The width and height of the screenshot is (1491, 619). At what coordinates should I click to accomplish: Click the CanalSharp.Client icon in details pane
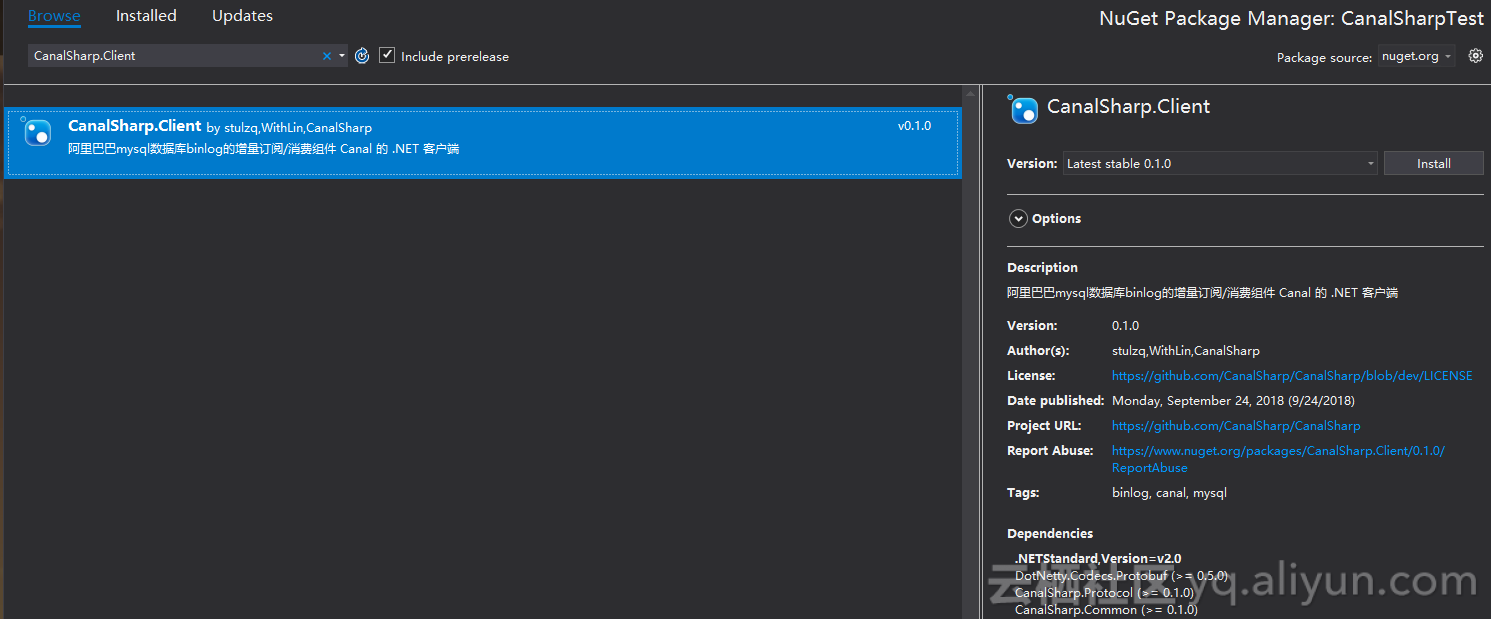(1023, 109)
